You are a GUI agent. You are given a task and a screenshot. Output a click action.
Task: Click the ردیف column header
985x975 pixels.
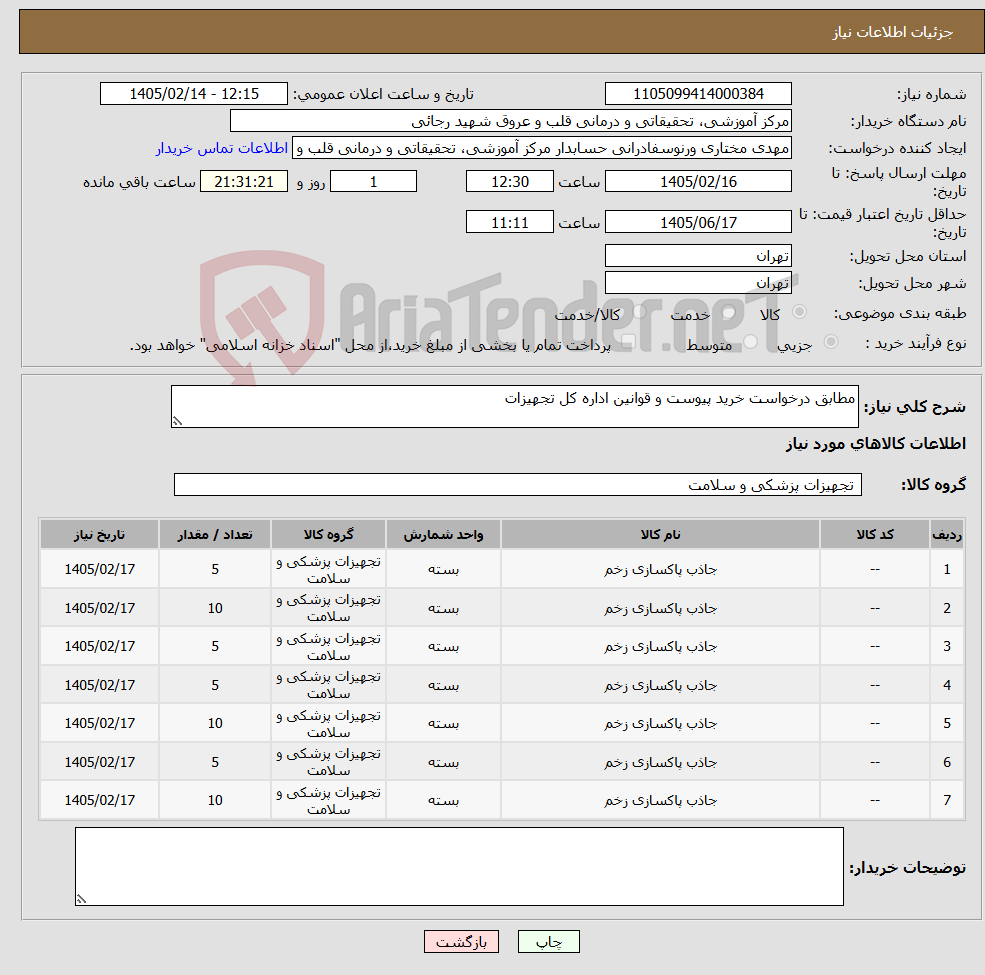tap(947, 534)
